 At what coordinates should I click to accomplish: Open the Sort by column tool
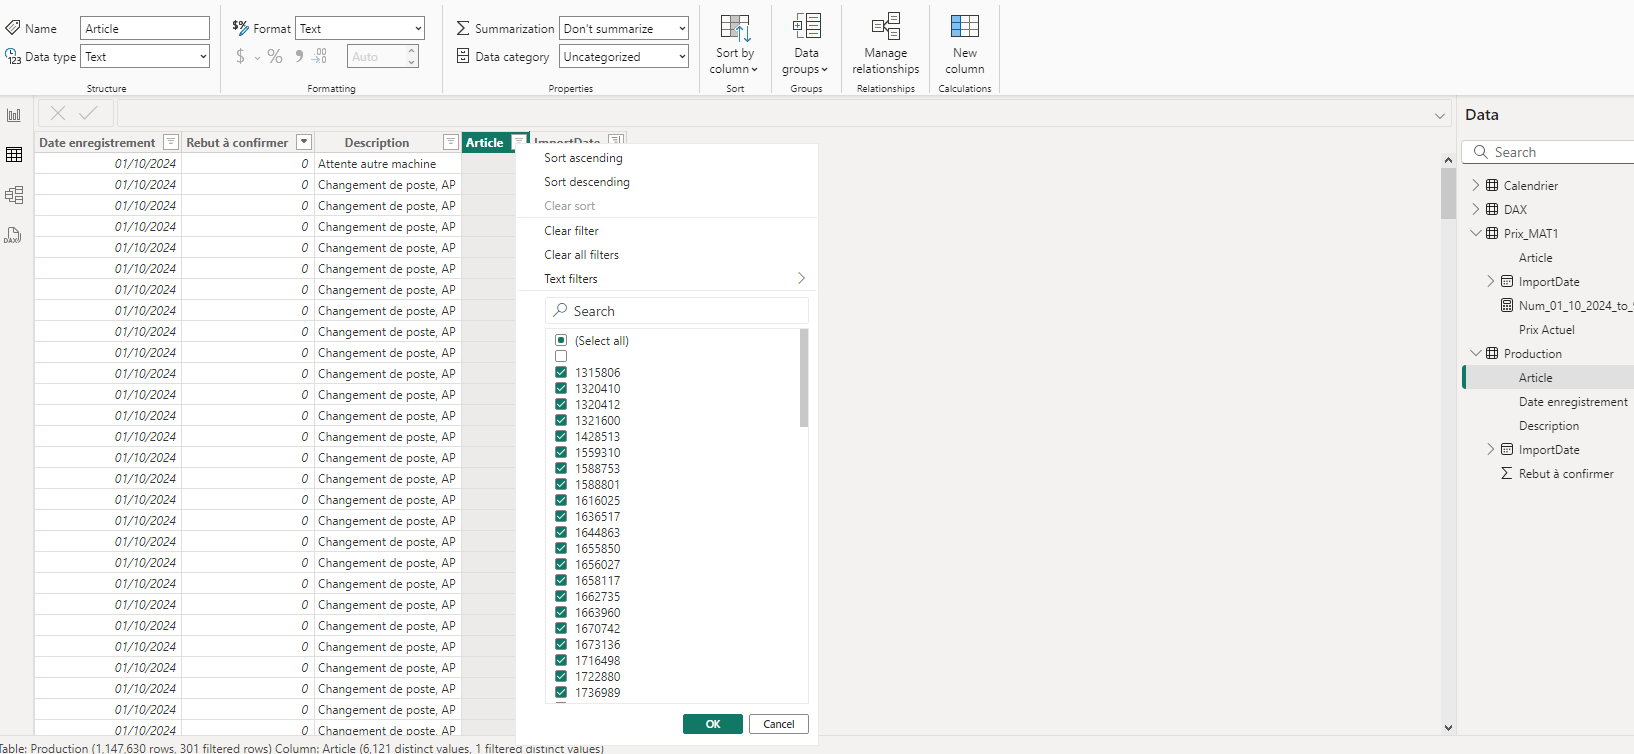click(734, 45)
